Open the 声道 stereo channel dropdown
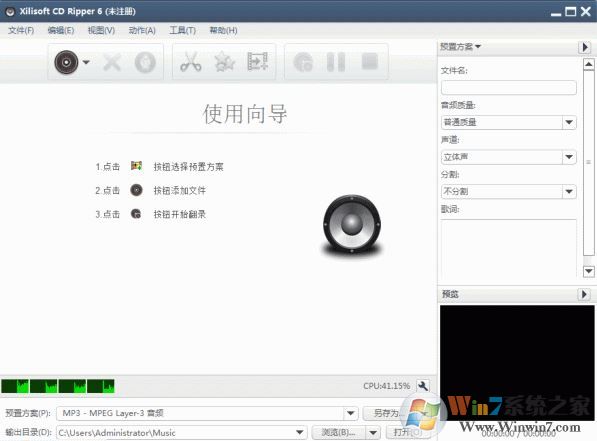Viewport: 597px width, 441px height. click(x=509, y=157)
